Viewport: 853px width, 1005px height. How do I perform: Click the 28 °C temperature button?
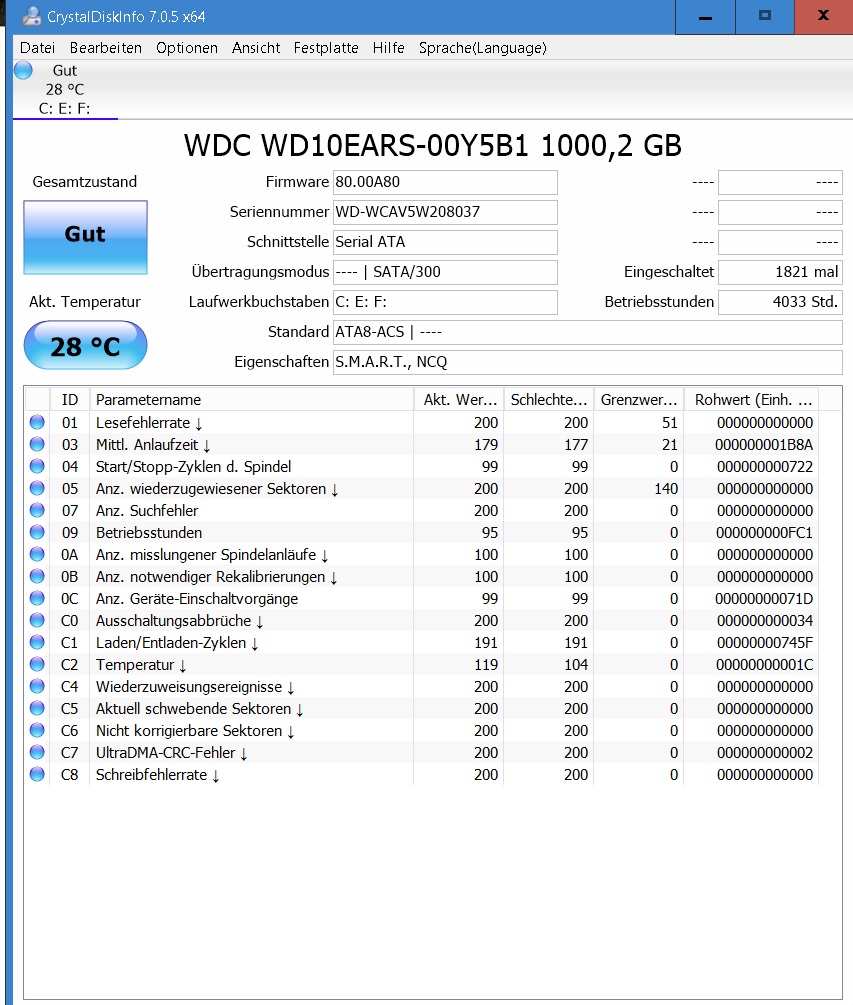(x=85, y=345)
